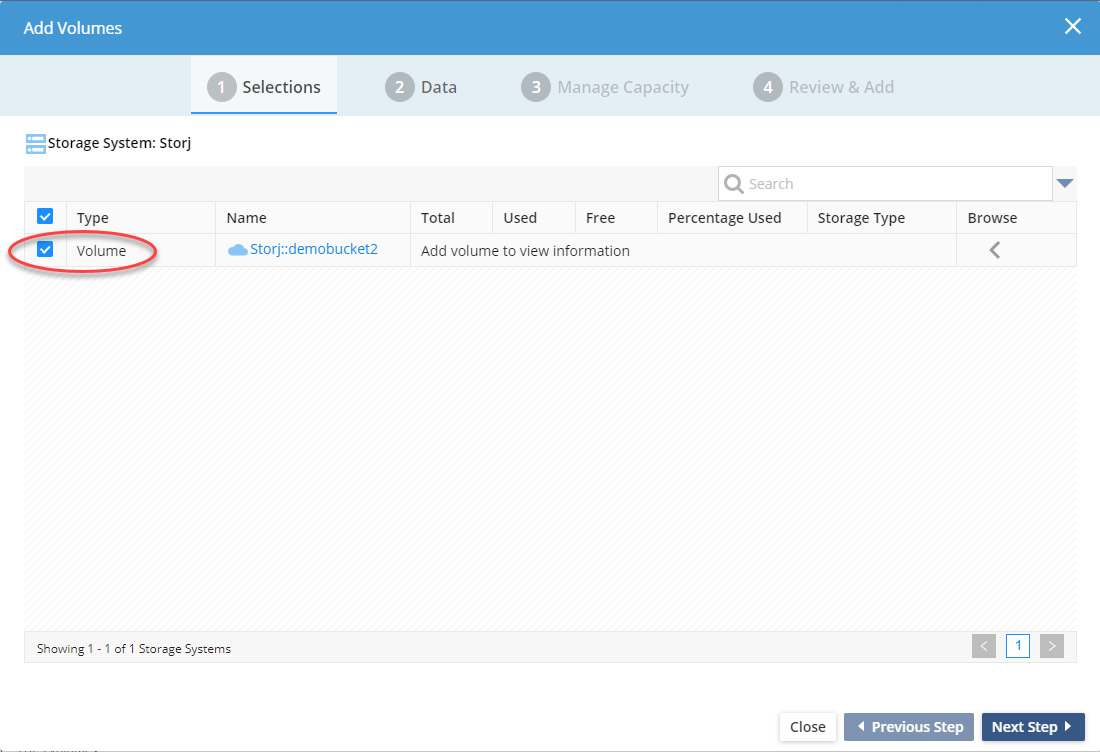Open the Storj::demobucket2 volume link
Viewport: 1100px width, 752px height.
(314, 249)
